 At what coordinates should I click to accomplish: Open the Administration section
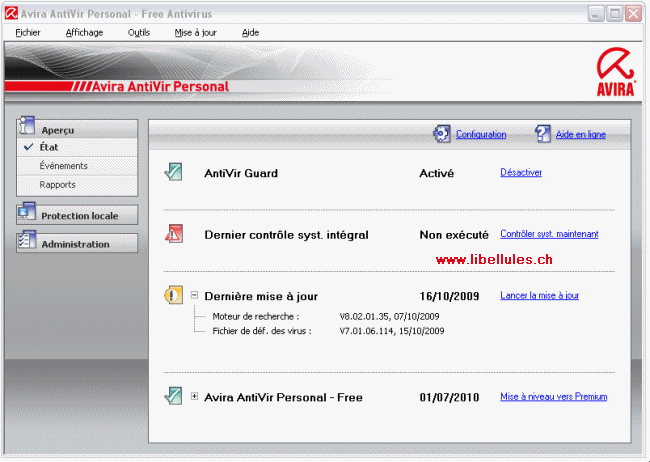pos(77,243)
